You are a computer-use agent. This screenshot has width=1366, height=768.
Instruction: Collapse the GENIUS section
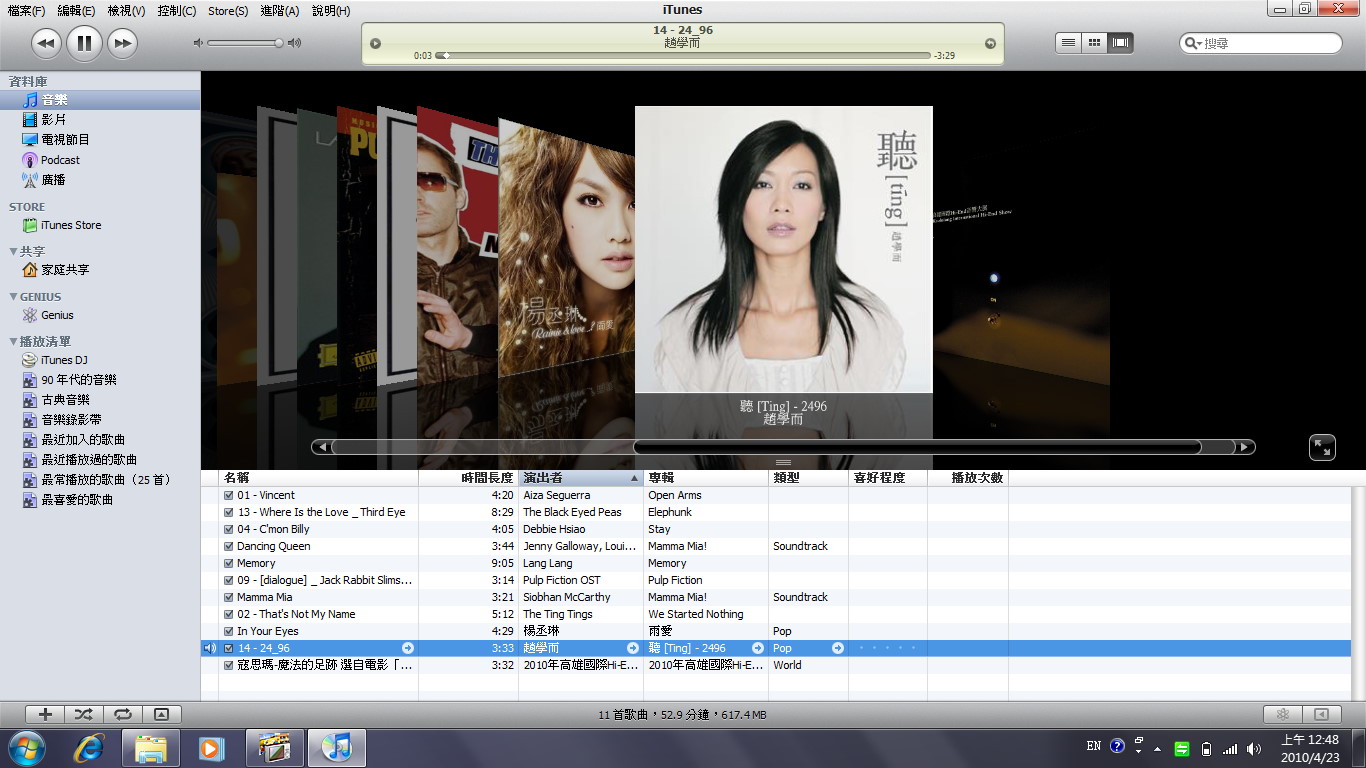13,297
